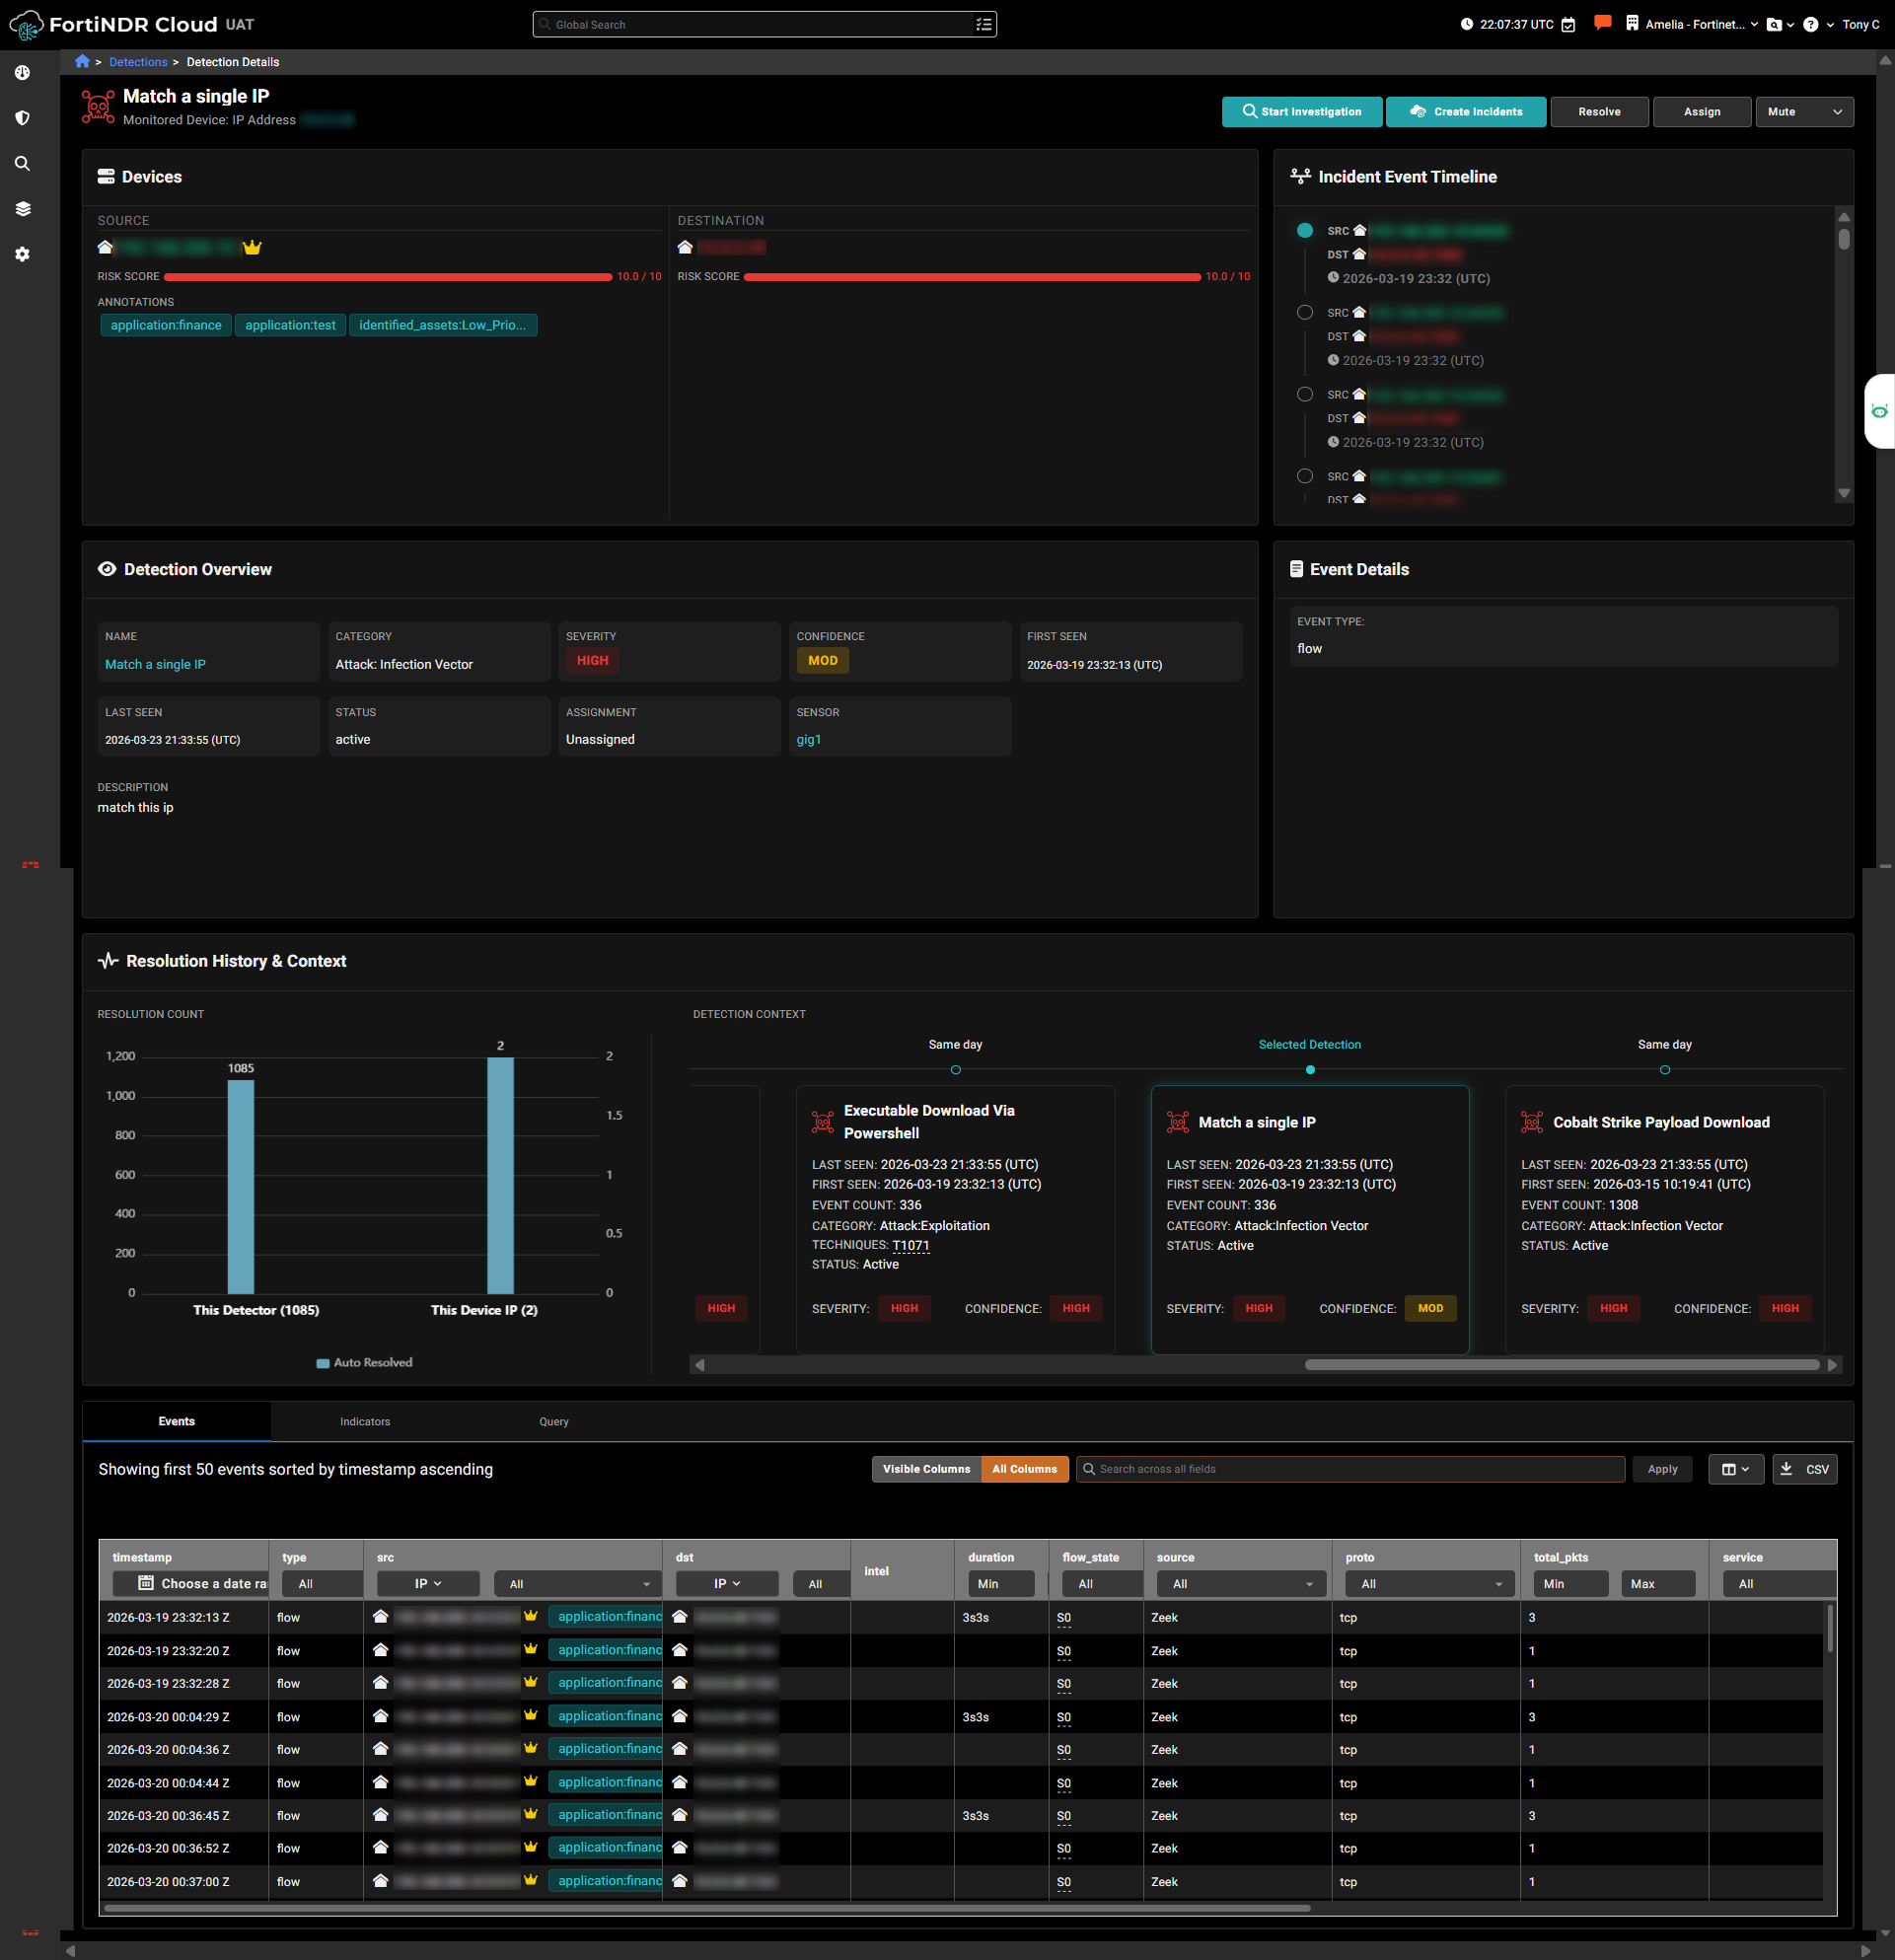This screenshot has width=1895, height=1960.
Task: Open the column layout dropdown beside CSV
Action: (x=1735, y=1469)
